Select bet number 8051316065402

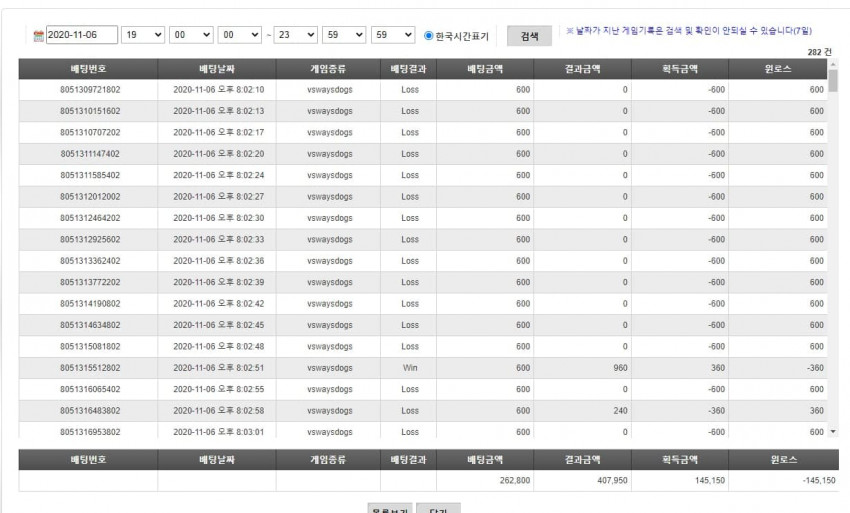click(90, 389)
